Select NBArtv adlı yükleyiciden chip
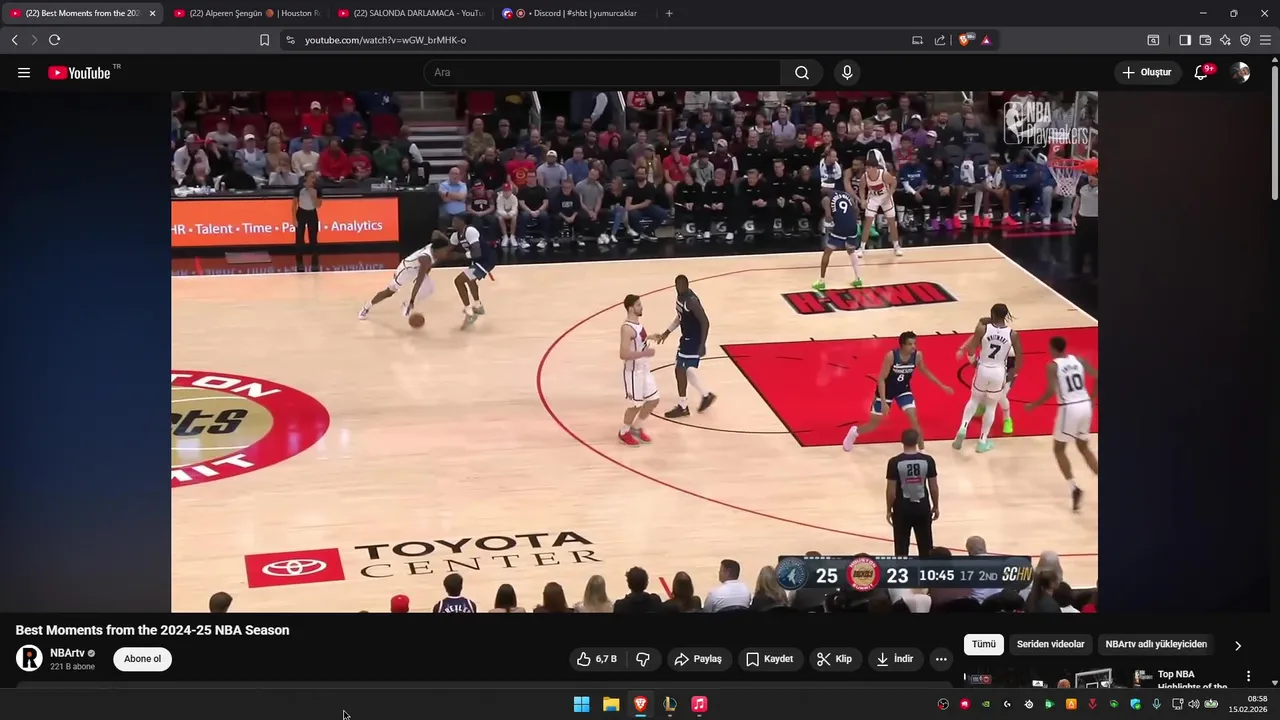This screenshot has width=1280, height=720. click(x=1156, y=644)
